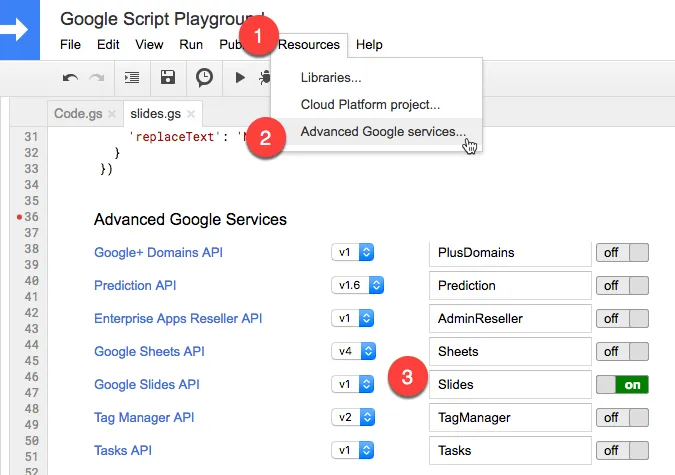This screenshot has width=675, height=475.
Task: Choose Libraries from the Resources menu
Action: [x=331, y=77]
